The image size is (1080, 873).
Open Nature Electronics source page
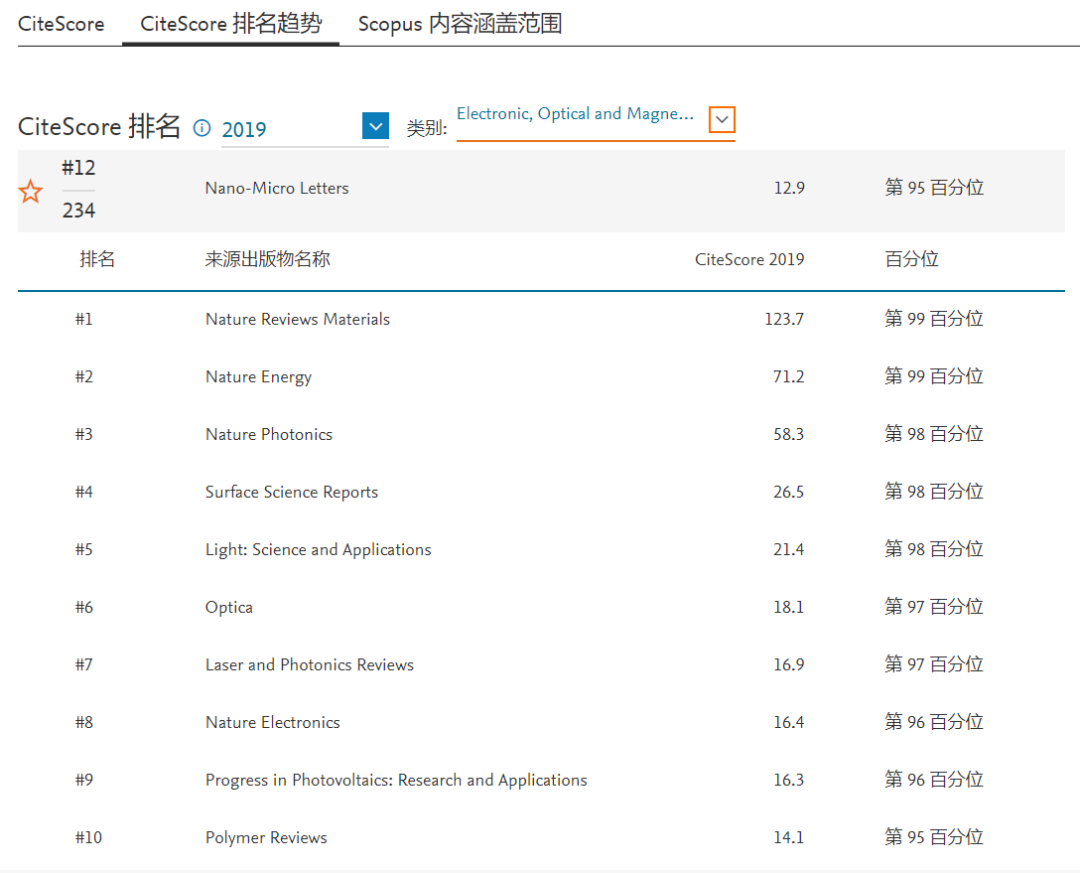(x=273, y=722)
